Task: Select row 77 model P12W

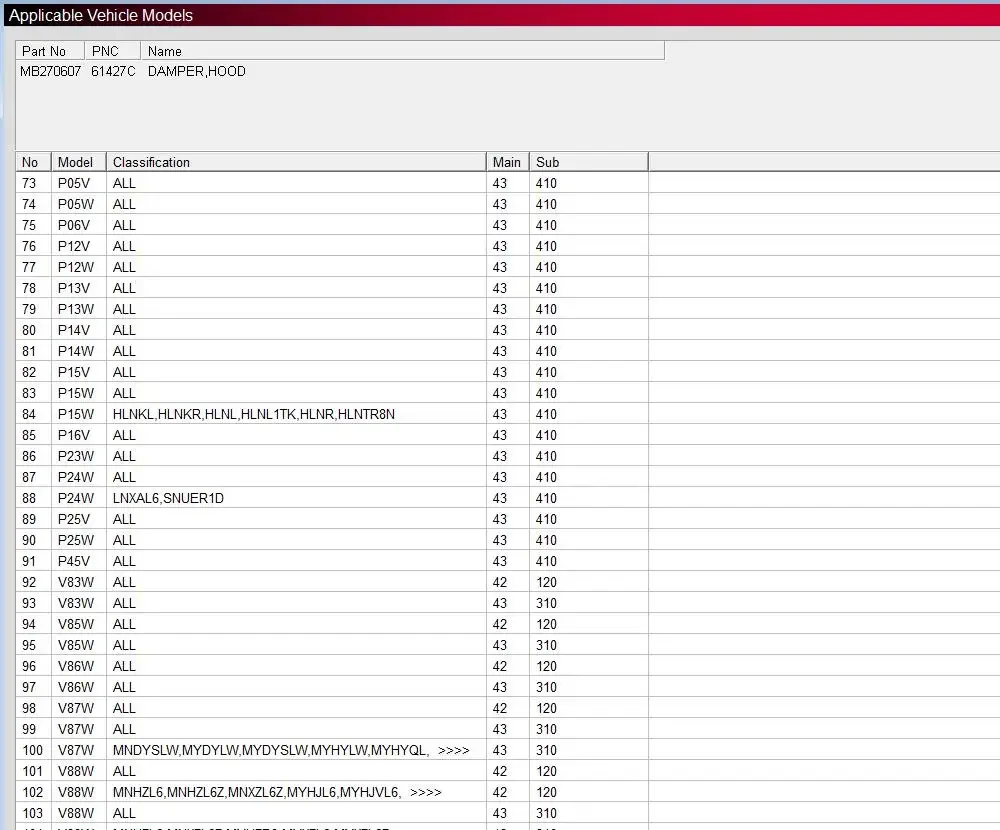Action: 76,268
